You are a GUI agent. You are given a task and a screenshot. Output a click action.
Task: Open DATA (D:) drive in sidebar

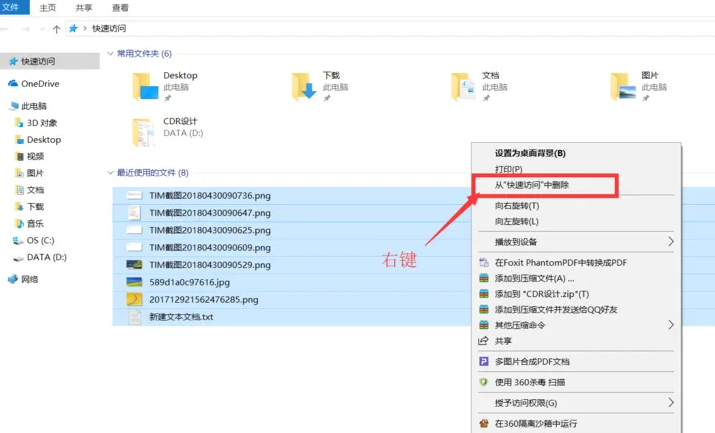pos(47,257)
